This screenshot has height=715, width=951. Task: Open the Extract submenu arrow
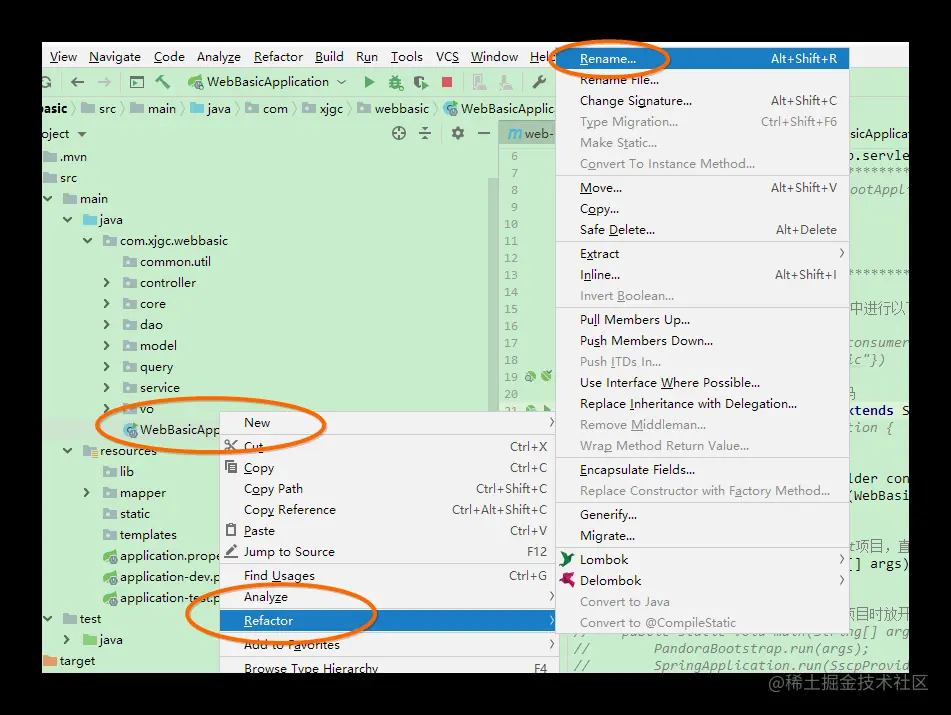coord(842,253)
